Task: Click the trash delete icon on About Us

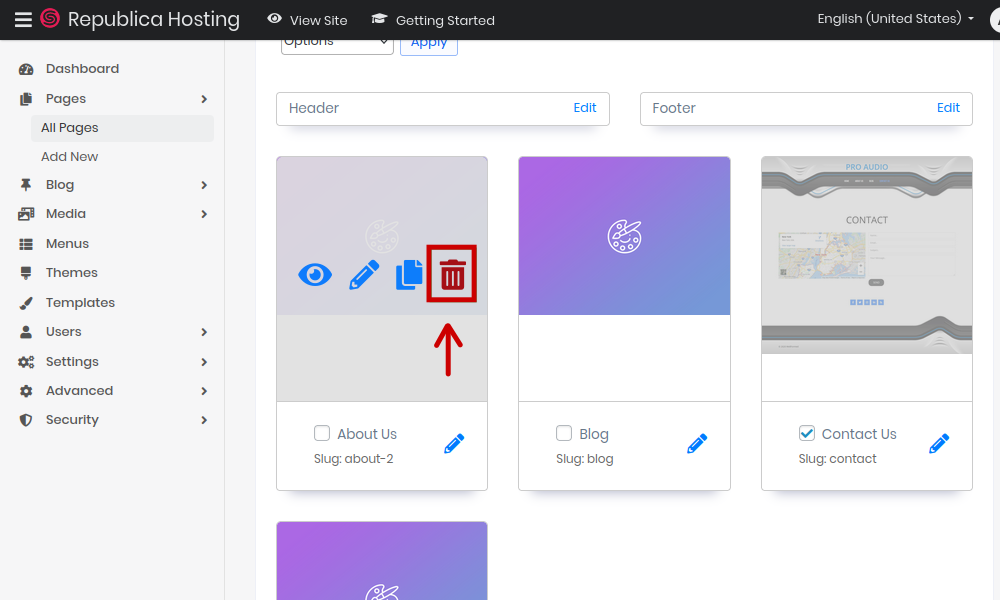Action: click(x=452, y=274)
